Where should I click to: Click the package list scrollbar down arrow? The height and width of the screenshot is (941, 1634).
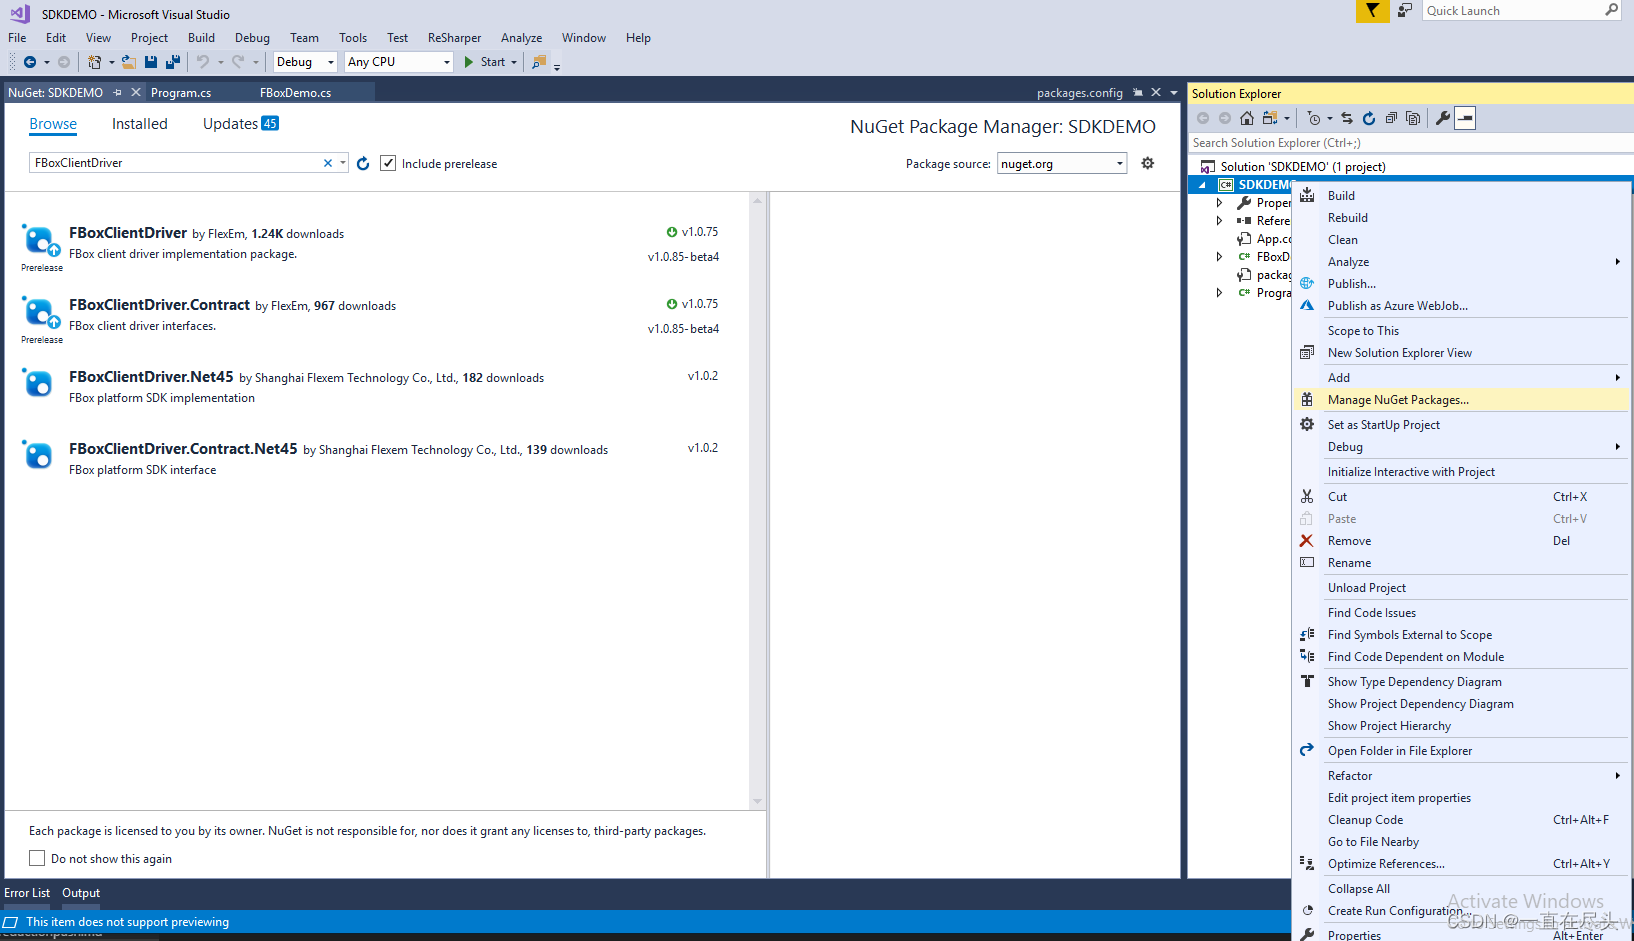tap(757, 802)
